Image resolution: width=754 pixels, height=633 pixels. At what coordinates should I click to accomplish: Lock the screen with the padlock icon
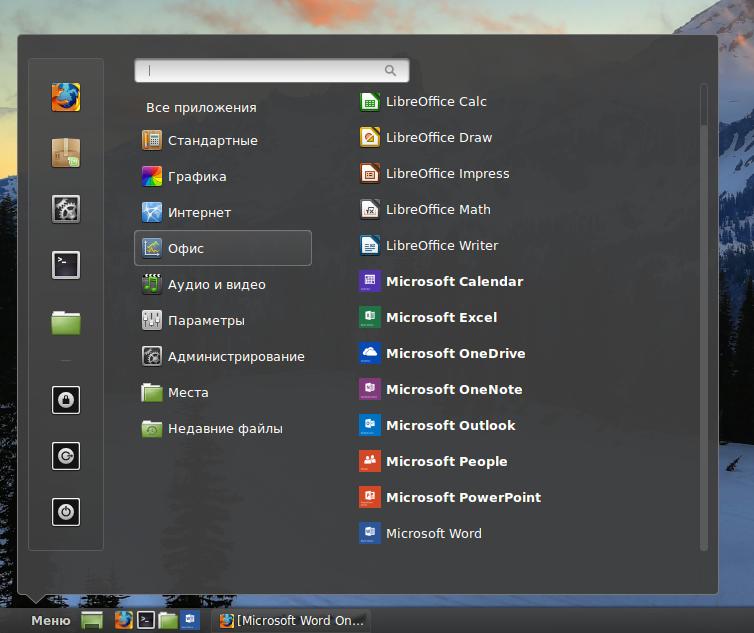(66, 400)
